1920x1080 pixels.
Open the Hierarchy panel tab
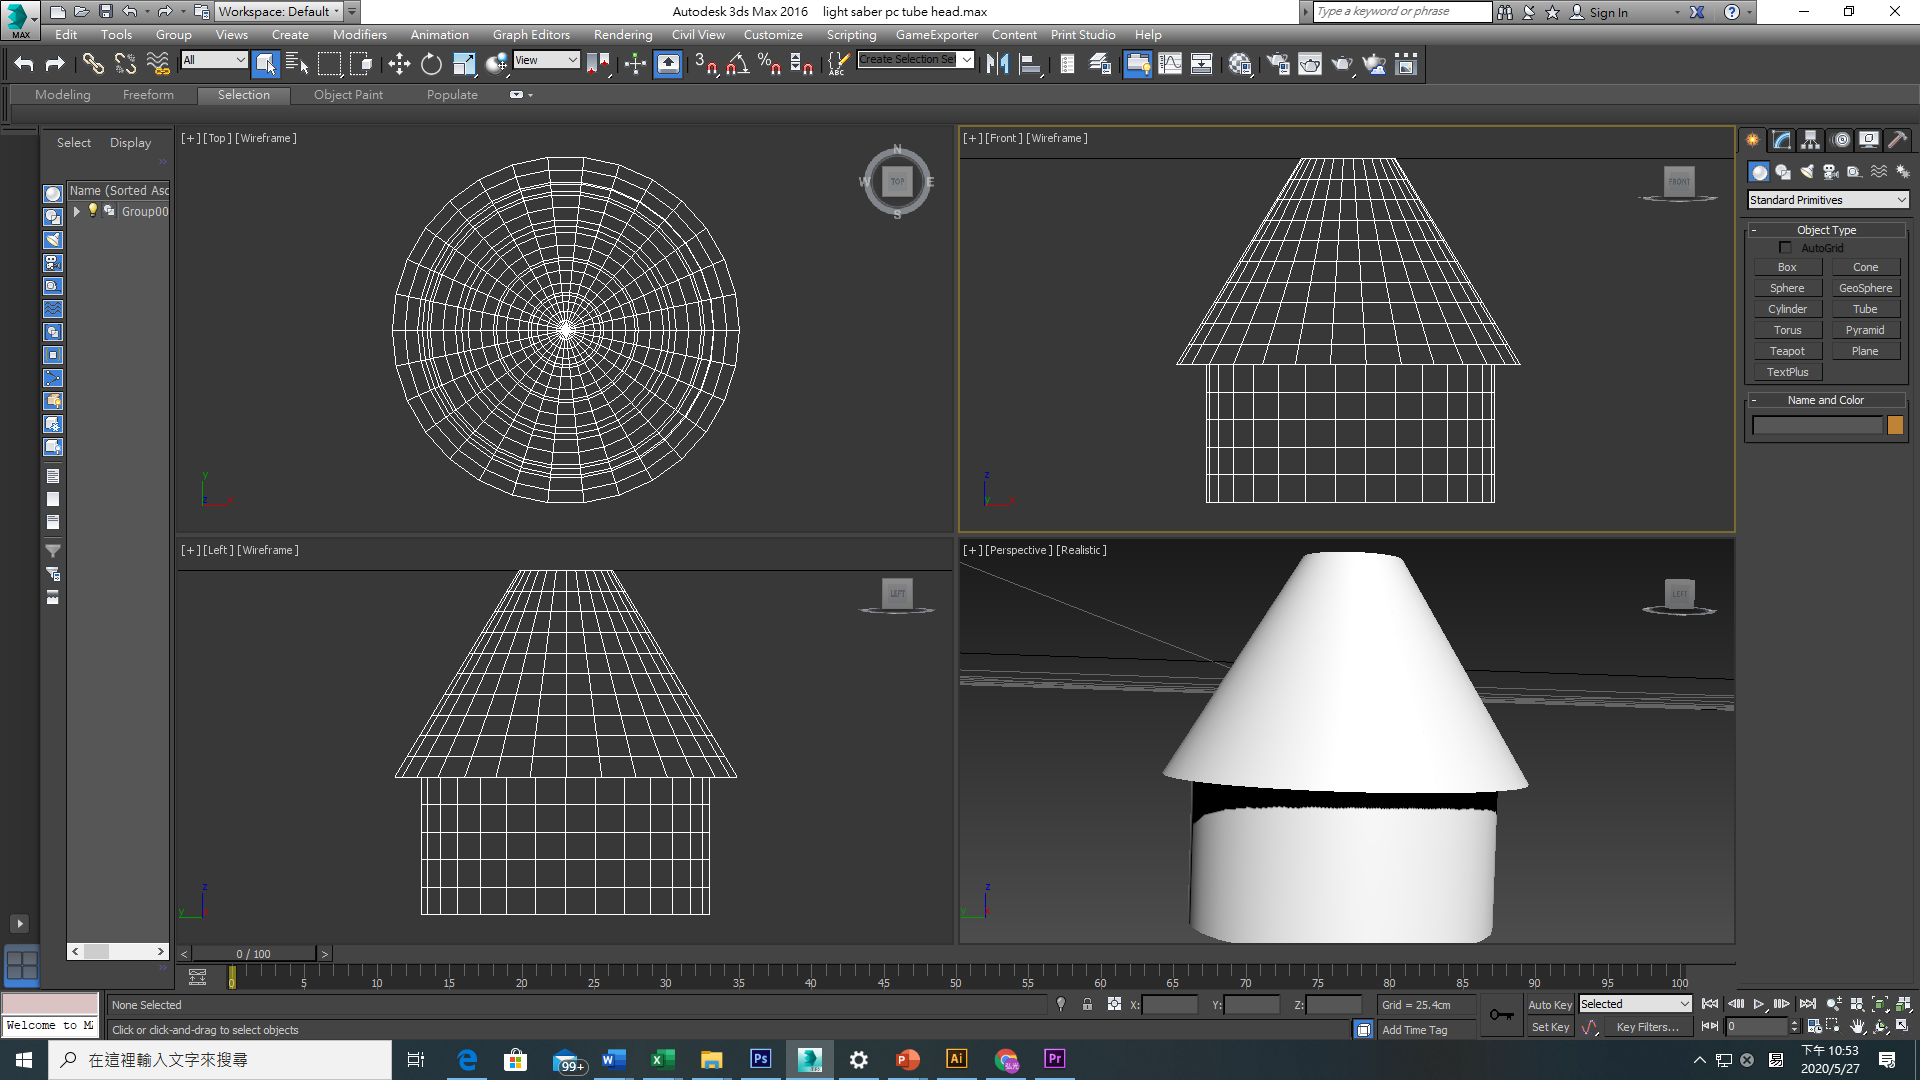pyautogui.click(x=1811, y=140)
